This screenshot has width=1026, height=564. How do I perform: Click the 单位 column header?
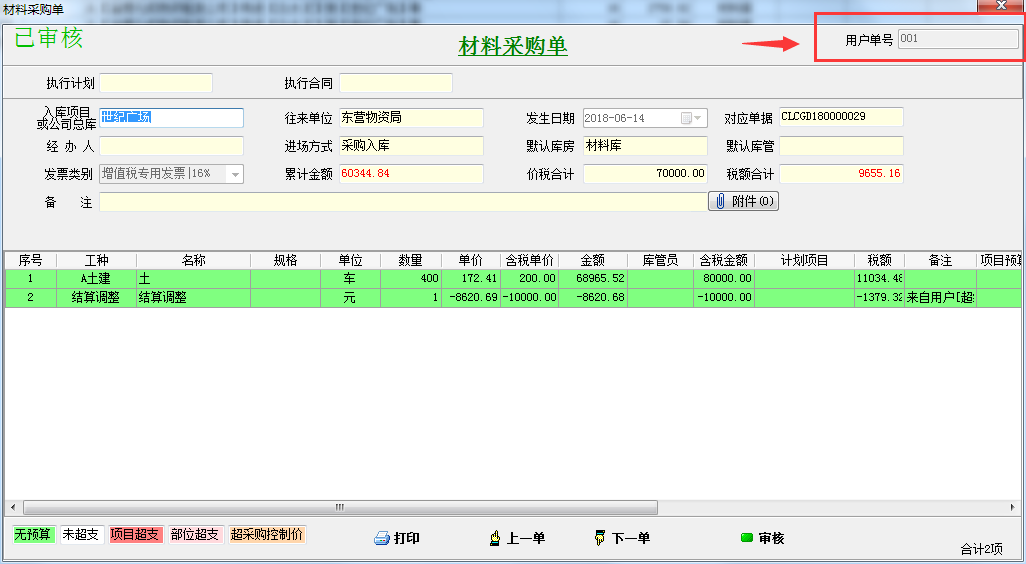pos(350,260)
